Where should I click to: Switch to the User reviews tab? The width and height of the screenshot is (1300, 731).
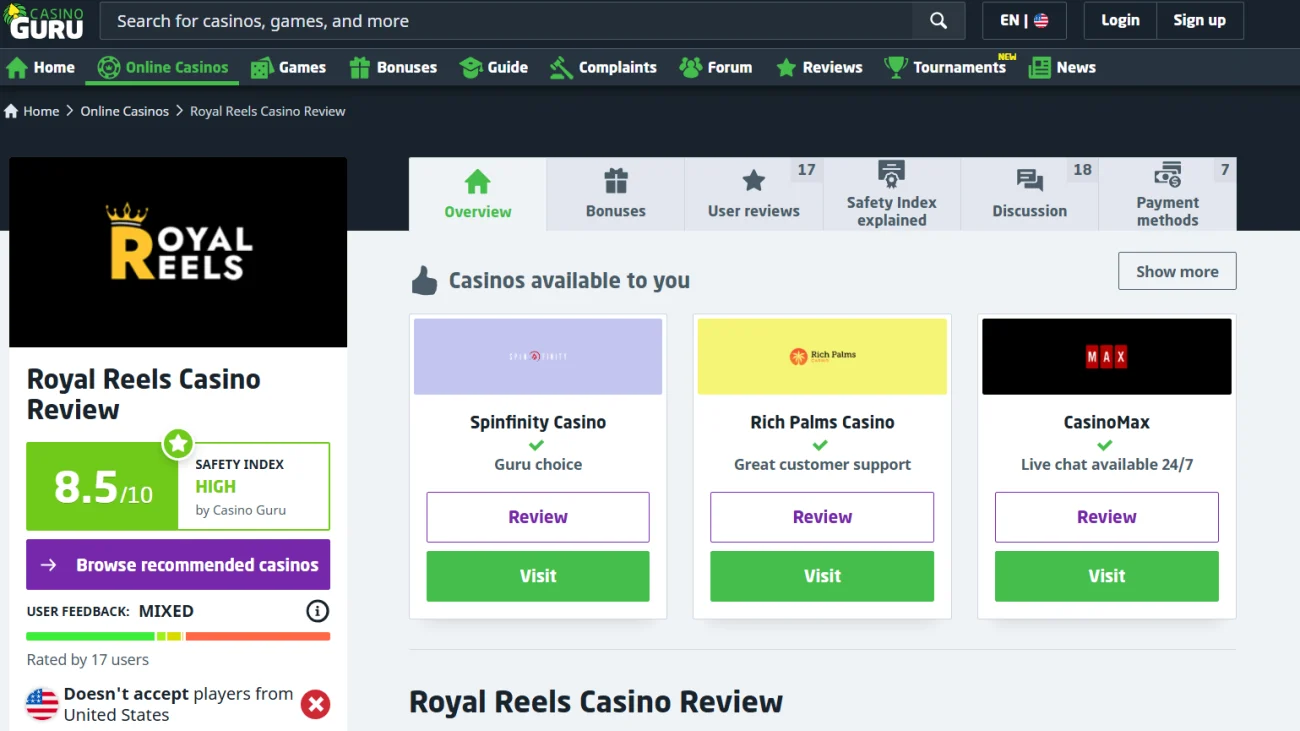754,194
